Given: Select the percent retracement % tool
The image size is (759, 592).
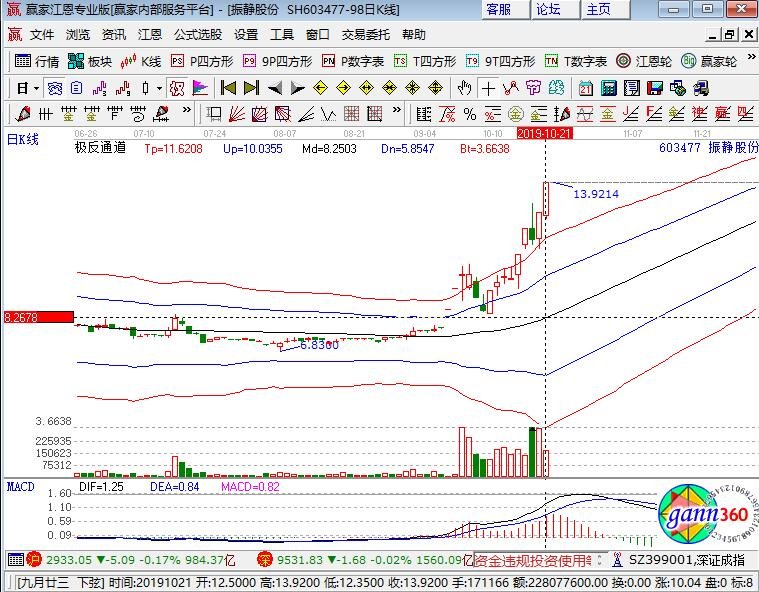Looking at the screenshot, I should [470, 114].
